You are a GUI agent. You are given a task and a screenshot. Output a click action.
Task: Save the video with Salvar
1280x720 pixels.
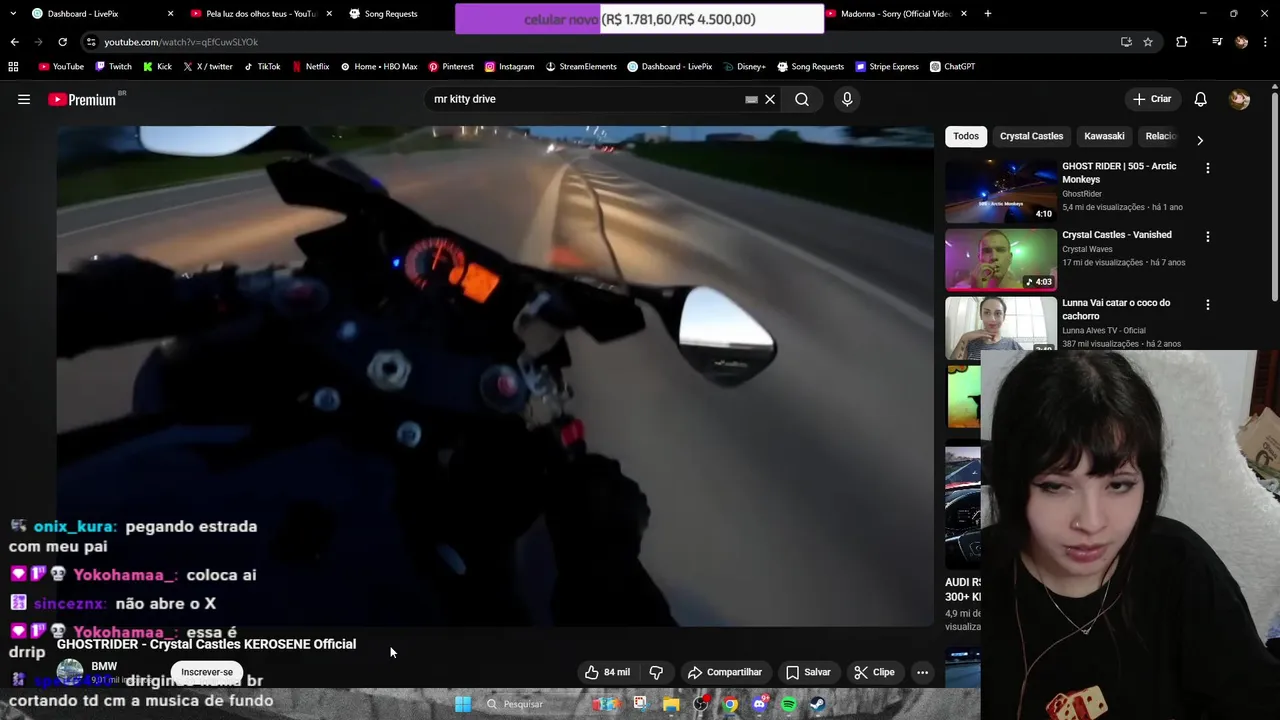click(x=808, y=672)
